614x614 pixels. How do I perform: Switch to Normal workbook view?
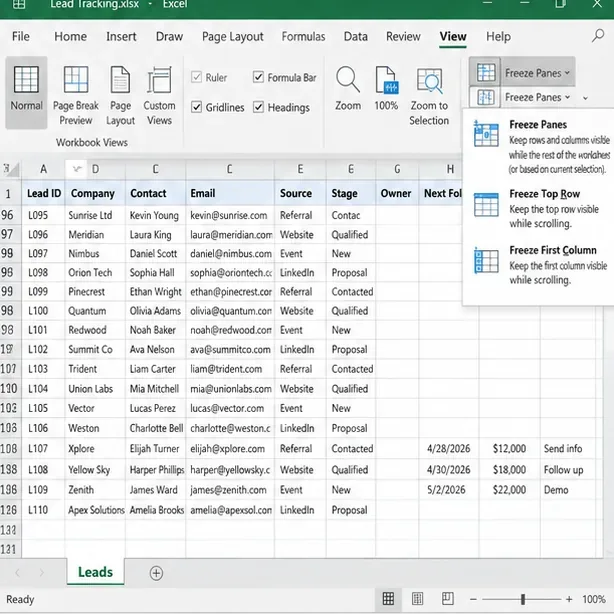click(26, 92)
